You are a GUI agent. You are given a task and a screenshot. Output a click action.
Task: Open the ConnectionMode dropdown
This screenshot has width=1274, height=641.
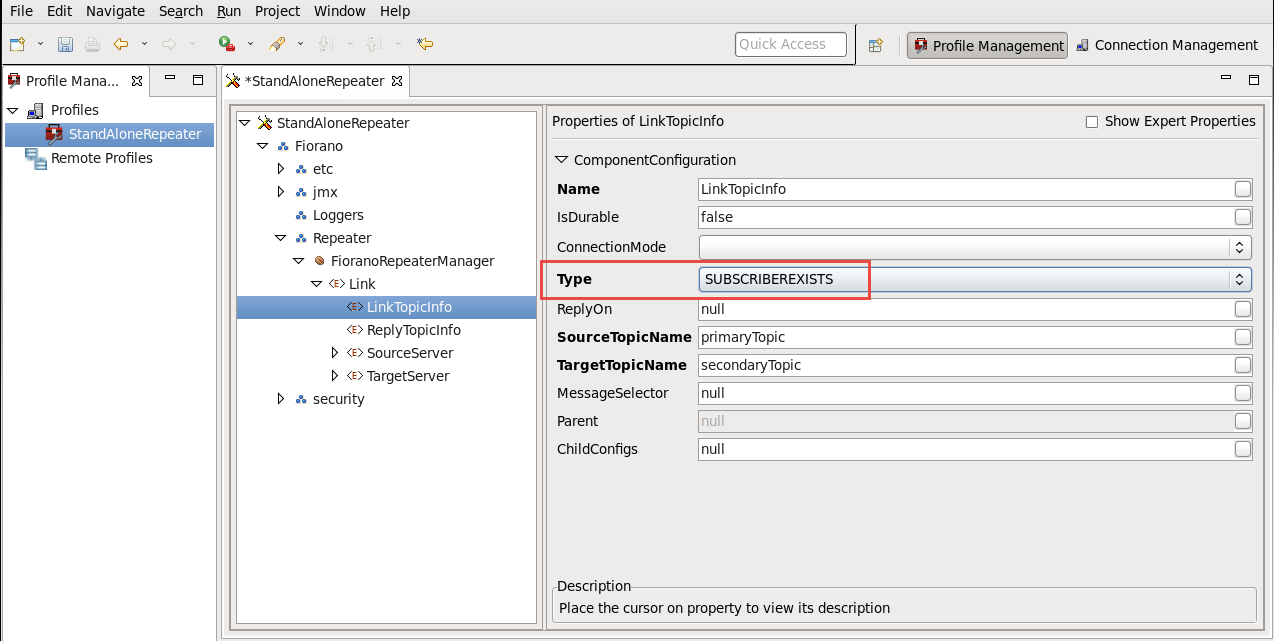pyautogui.click(x=974, y=247)
